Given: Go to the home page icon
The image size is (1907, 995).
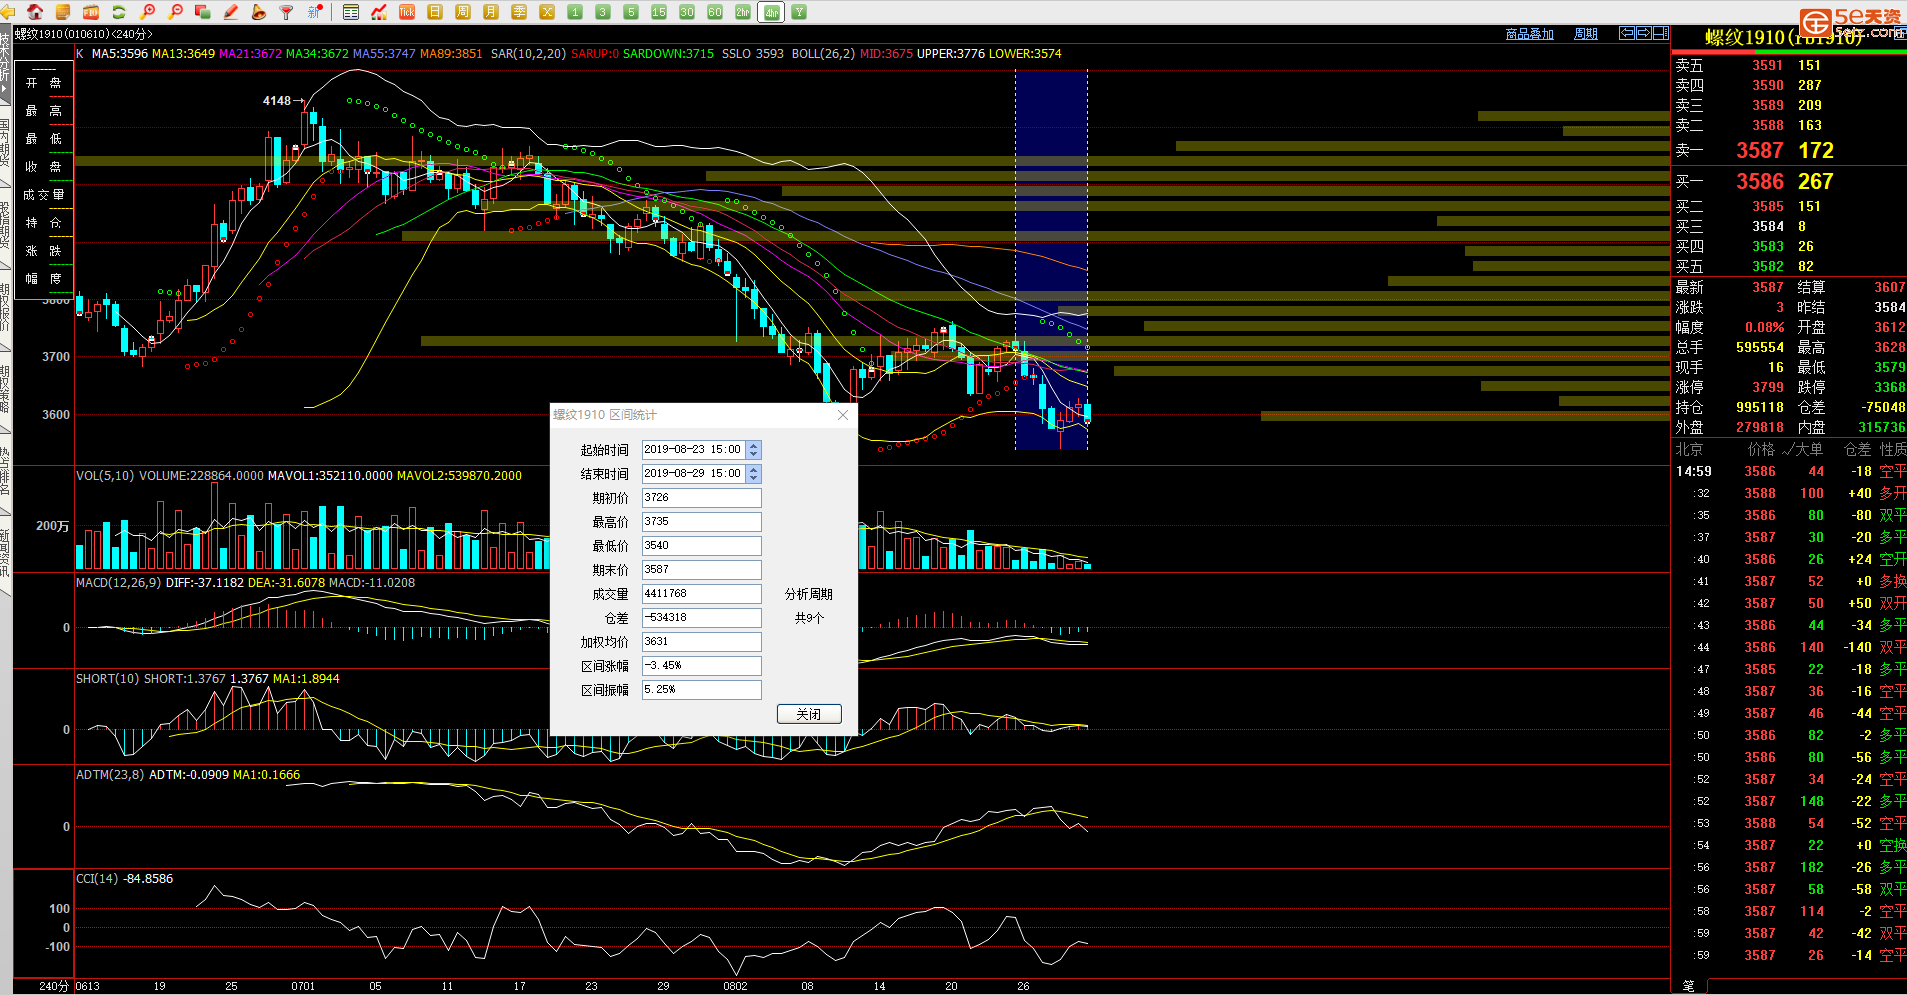Looking at the screenshot, I should point(35,12).
